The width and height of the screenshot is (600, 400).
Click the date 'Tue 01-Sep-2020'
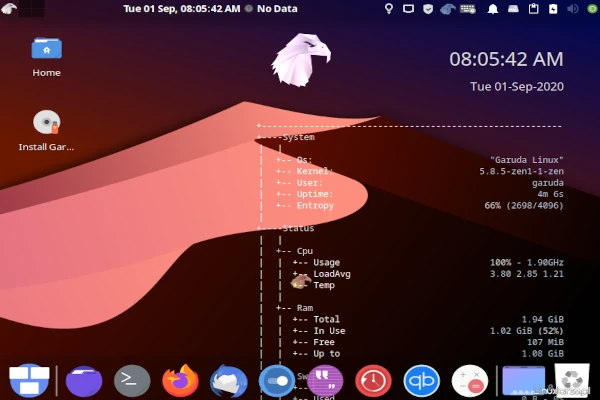(517, 87)
